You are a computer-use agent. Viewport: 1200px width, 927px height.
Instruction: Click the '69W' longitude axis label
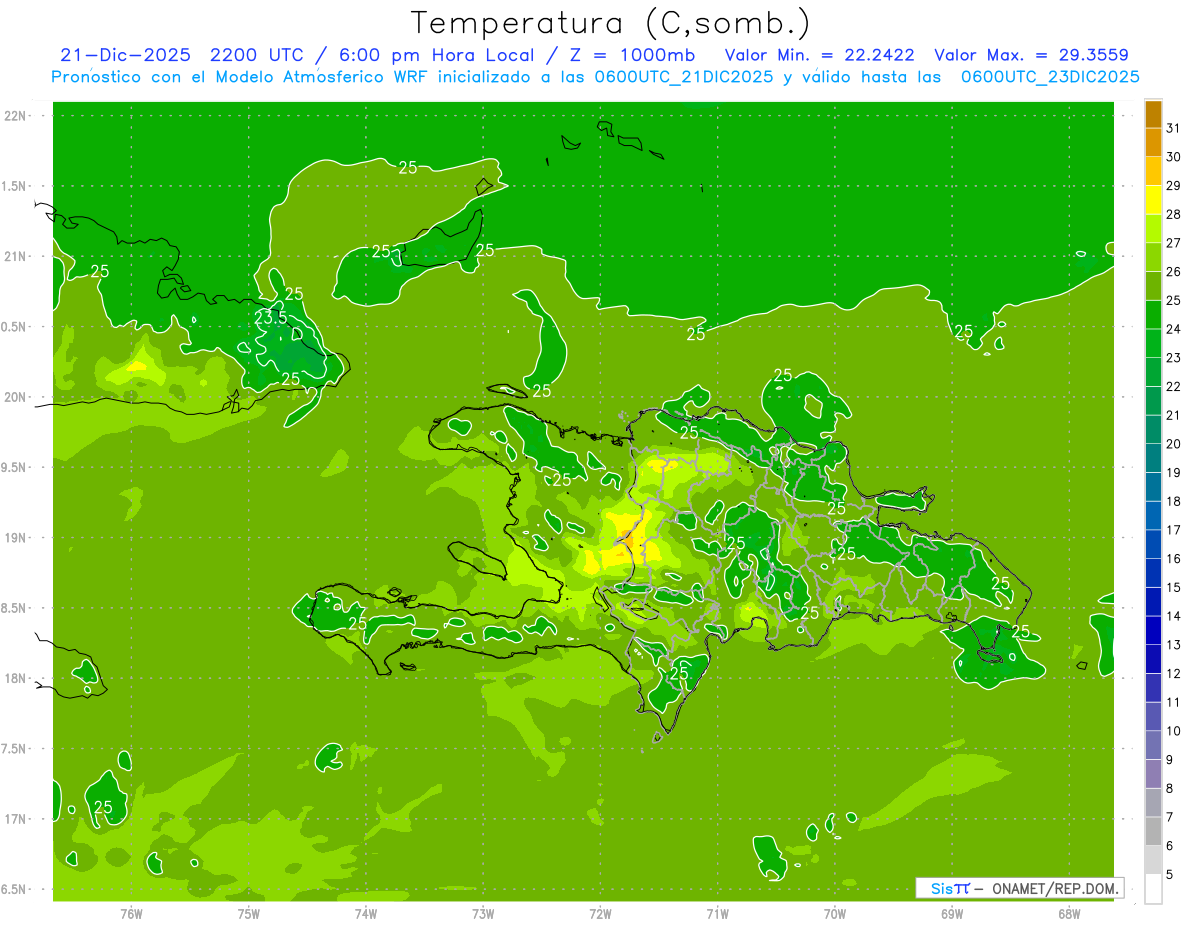(x=952, y=913)
